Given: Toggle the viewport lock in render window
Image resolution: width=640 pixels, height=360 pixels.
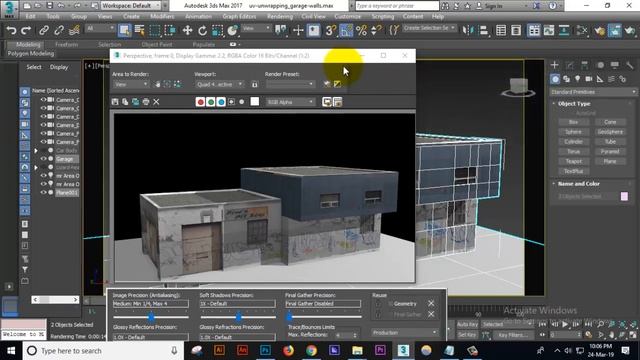Looking at the screenshot, I should [x=255, y=84].
